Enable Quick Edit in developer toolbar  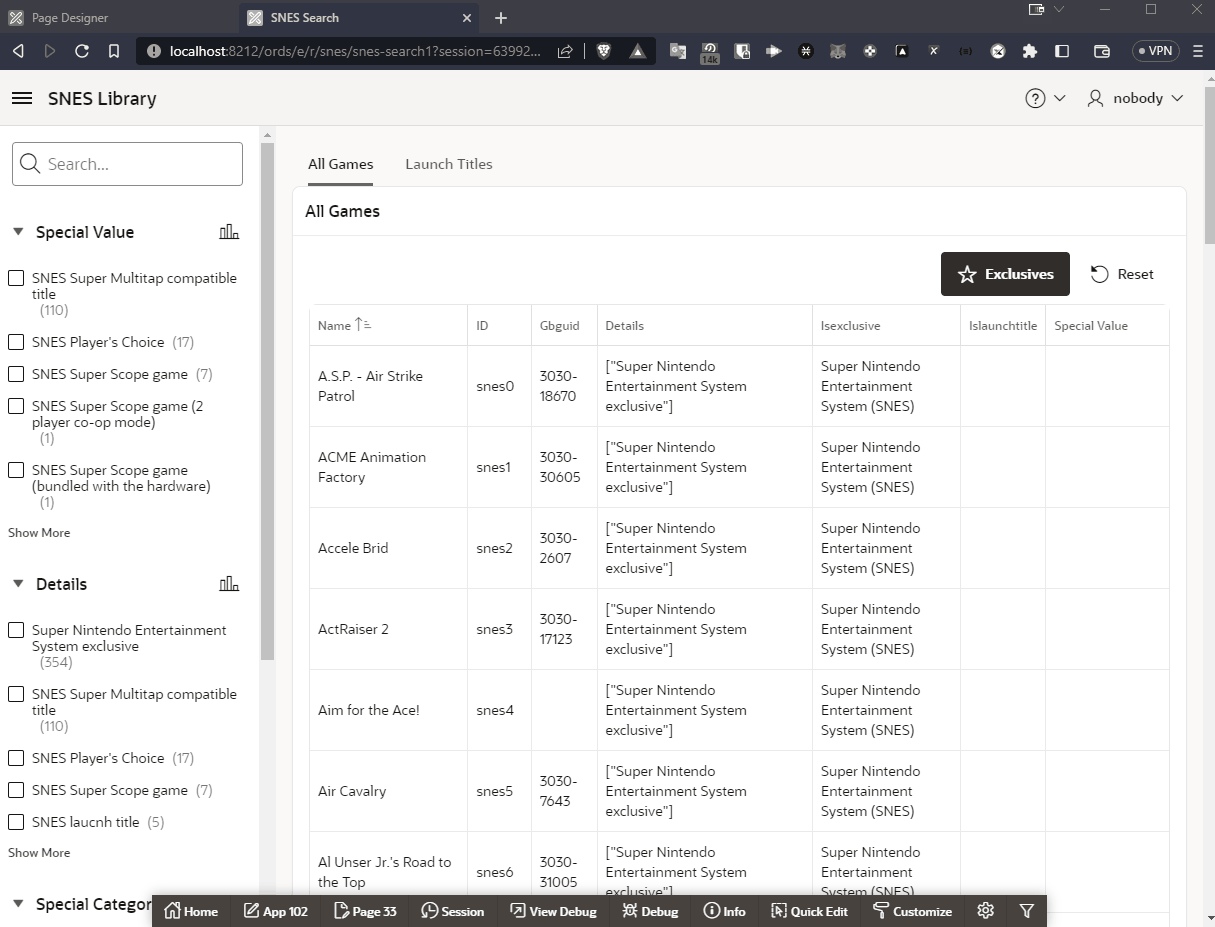[x=809, y=911]
